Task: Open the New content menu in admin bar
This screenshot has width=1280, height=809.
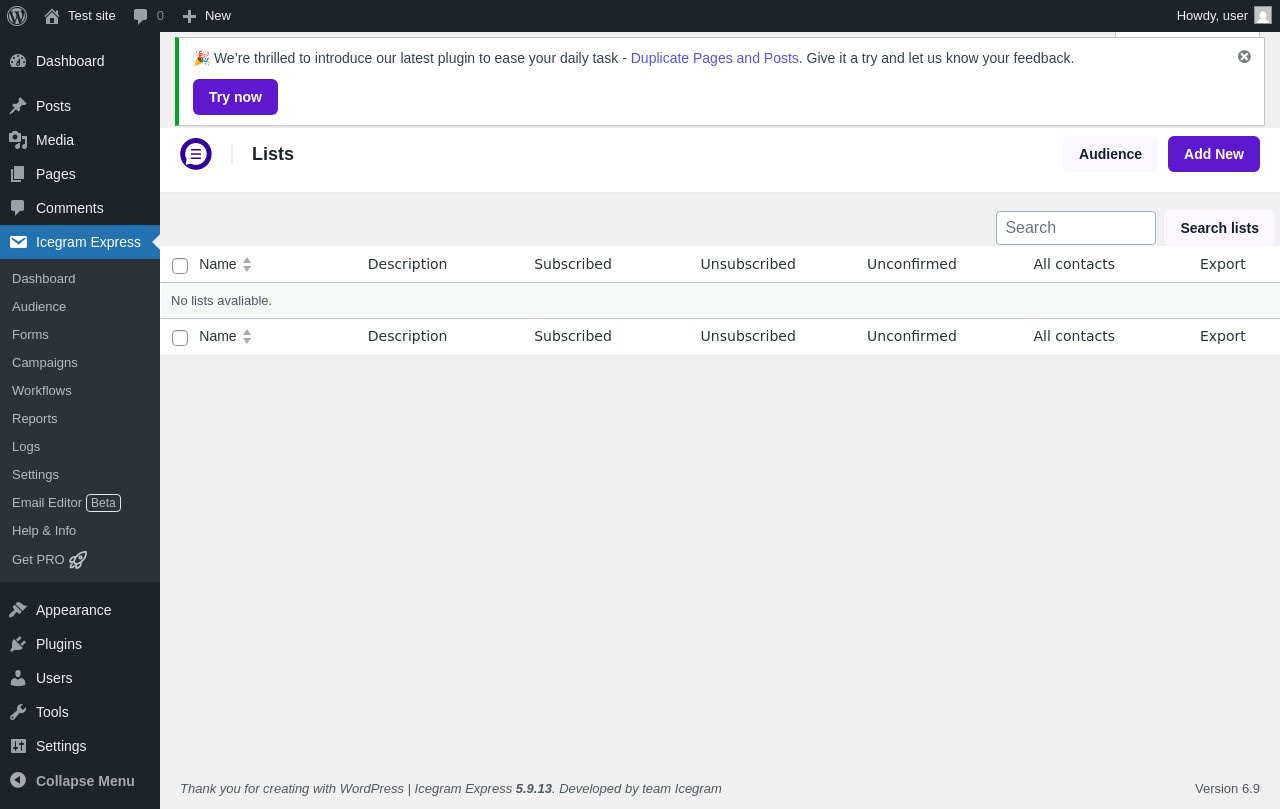Action: [207, 16]
